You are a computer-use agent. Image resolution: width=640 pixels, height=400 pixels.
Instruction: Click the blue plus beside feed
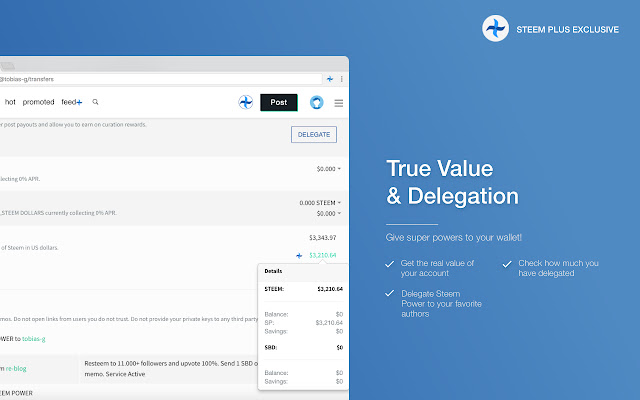80,102
